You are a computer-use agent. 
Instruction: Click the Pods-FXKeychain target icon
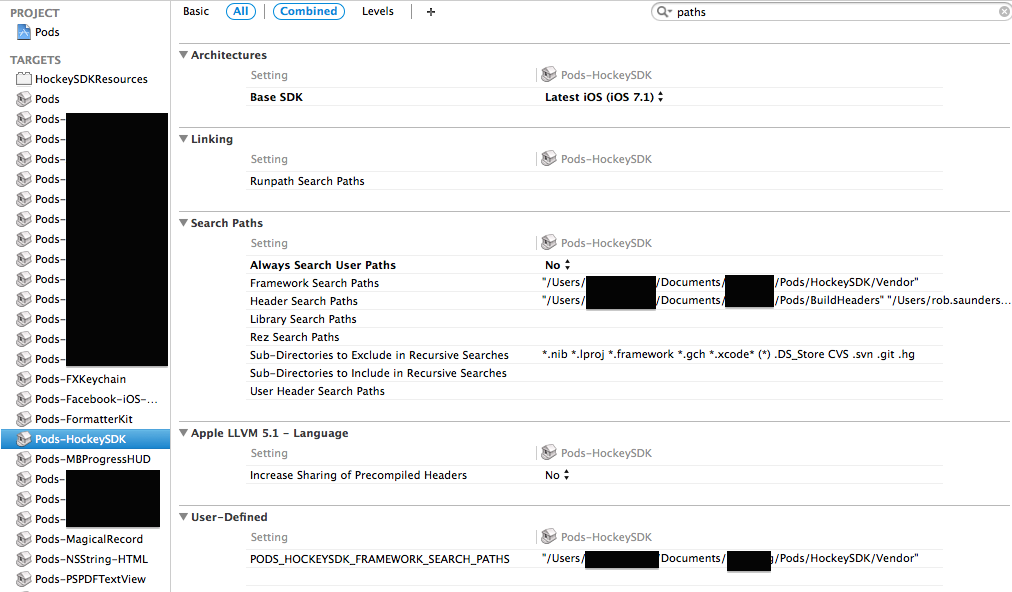tap(24, 379)
